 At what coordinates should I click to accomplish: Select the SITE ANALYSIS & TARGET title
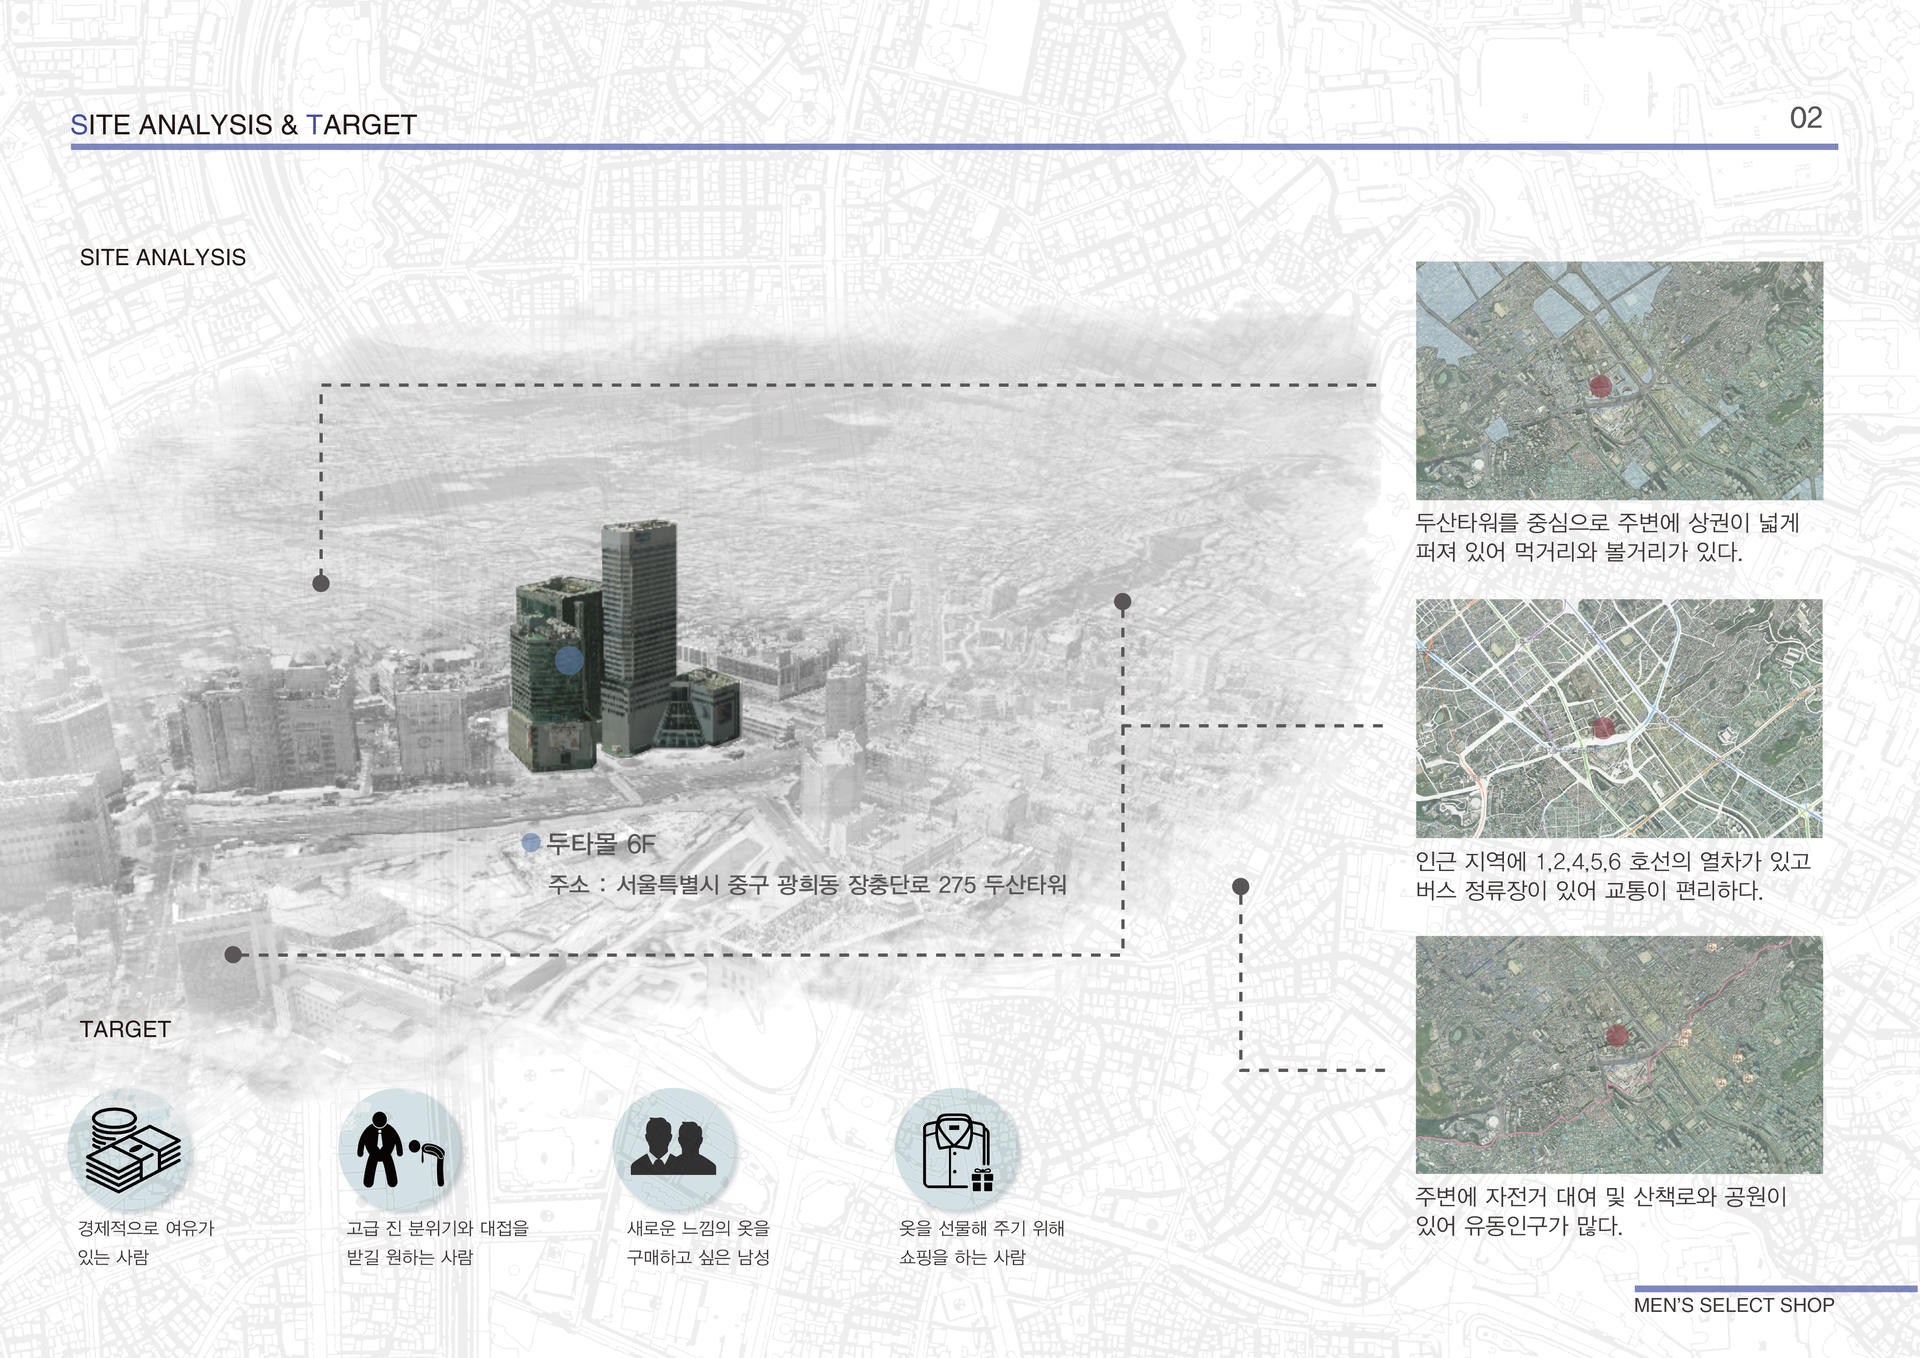[x=243, y=125]
